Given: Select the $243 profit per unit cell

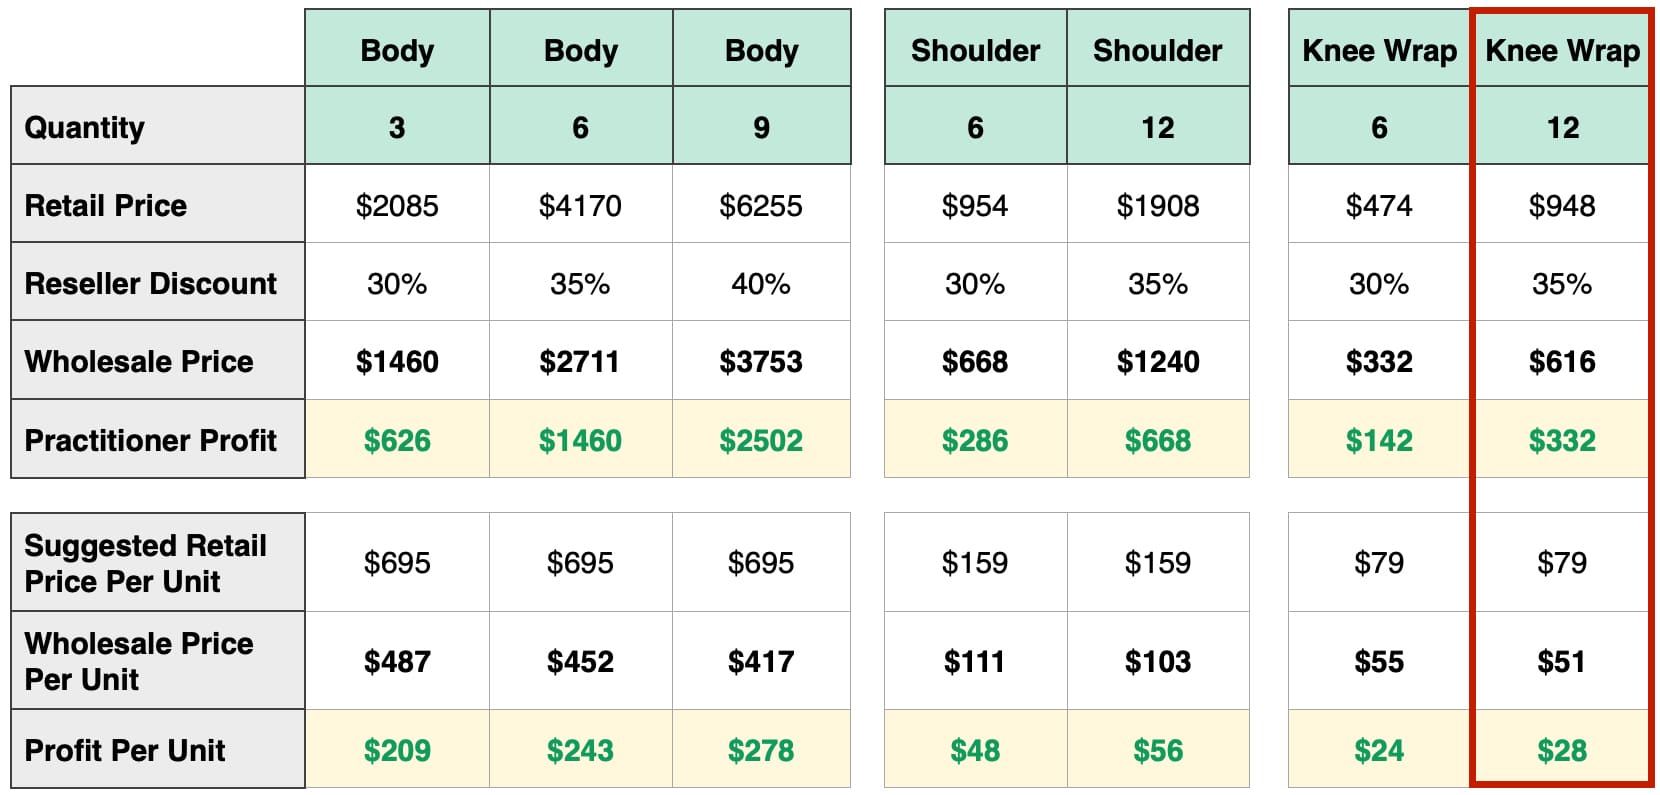Looking at the screenshot, I should 580,749.
